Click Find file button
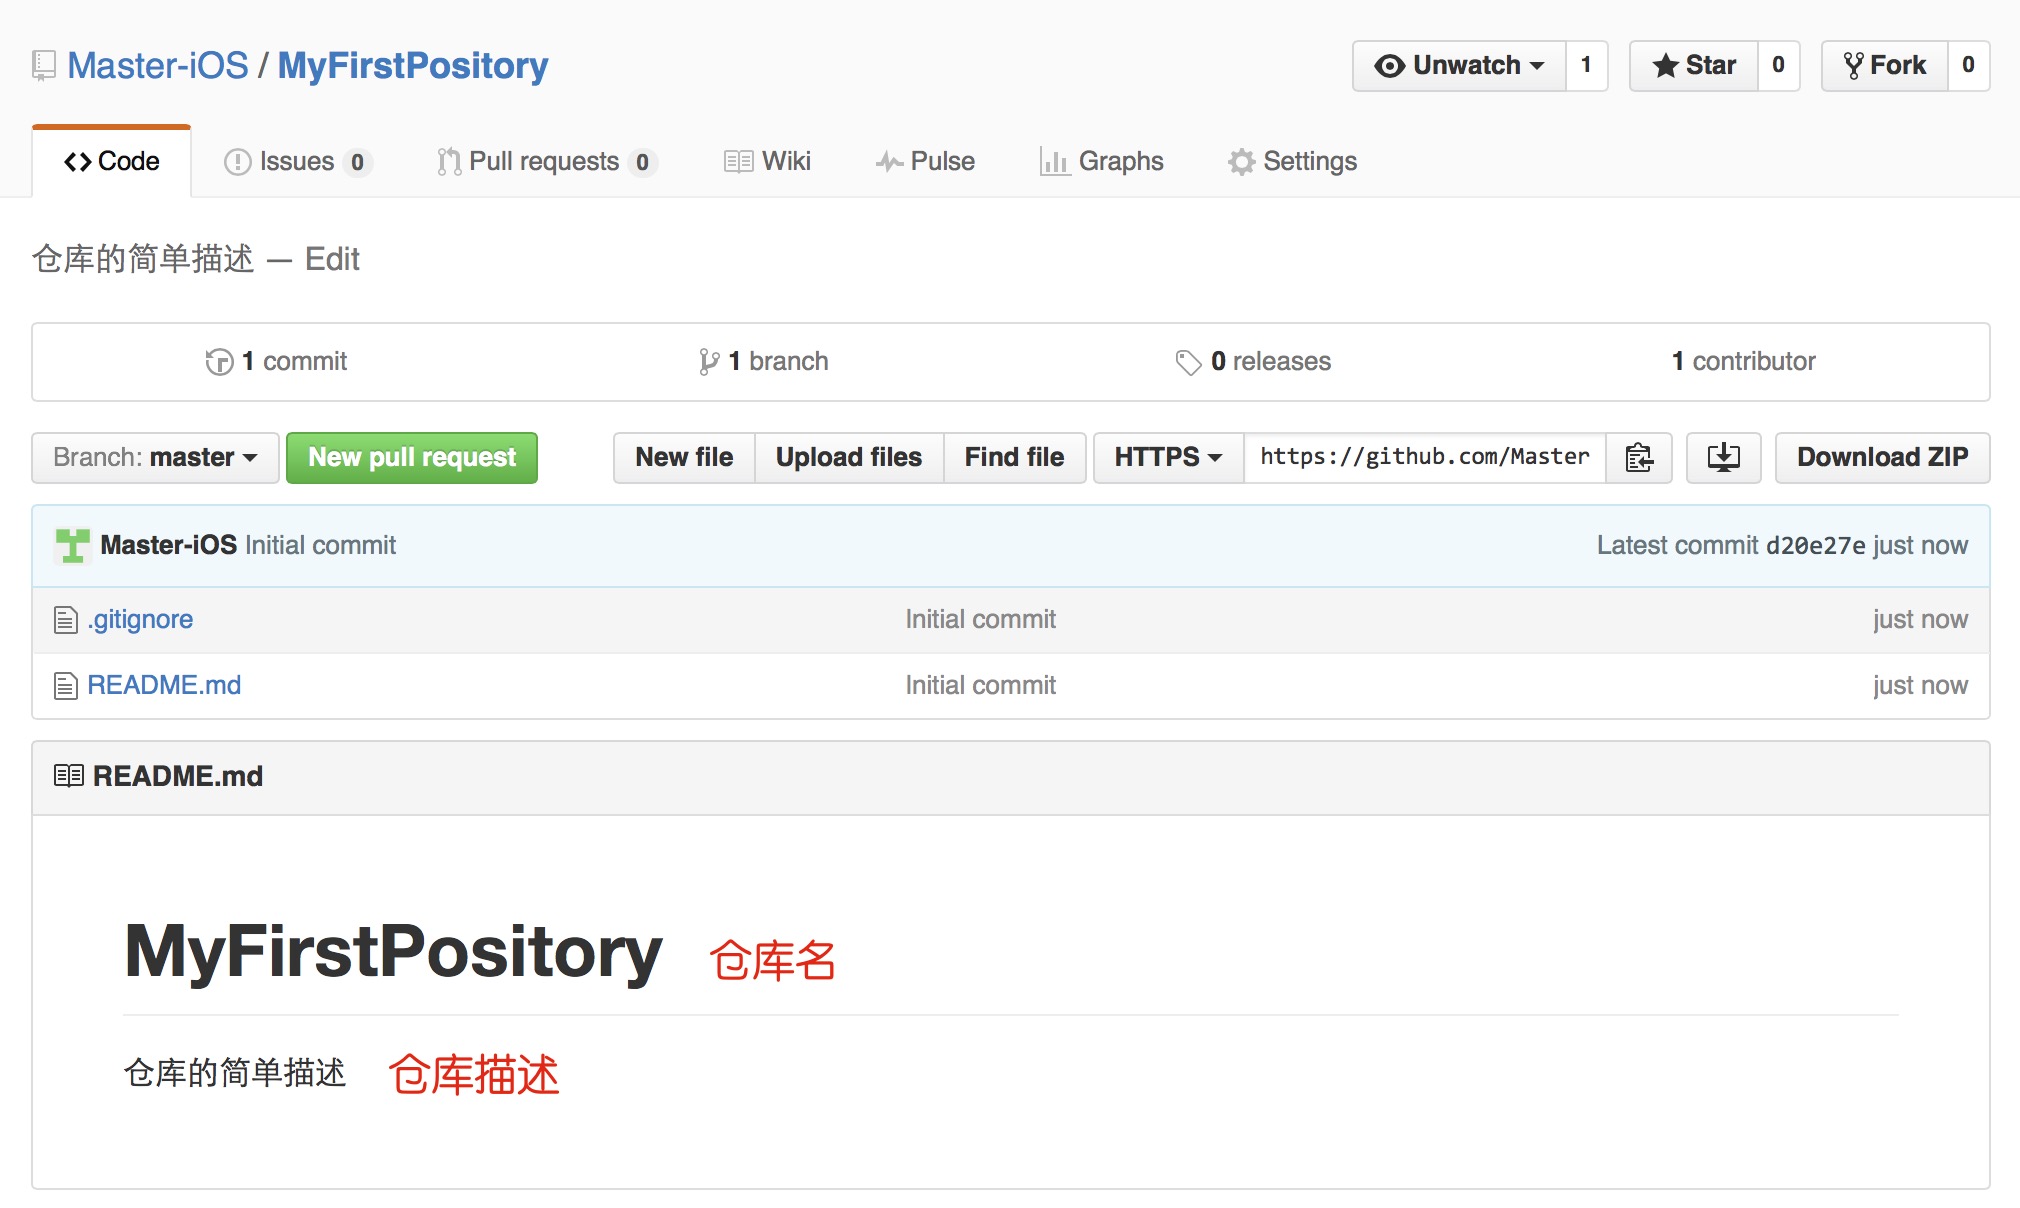 pyautogui.click(x=1014, y=458)
